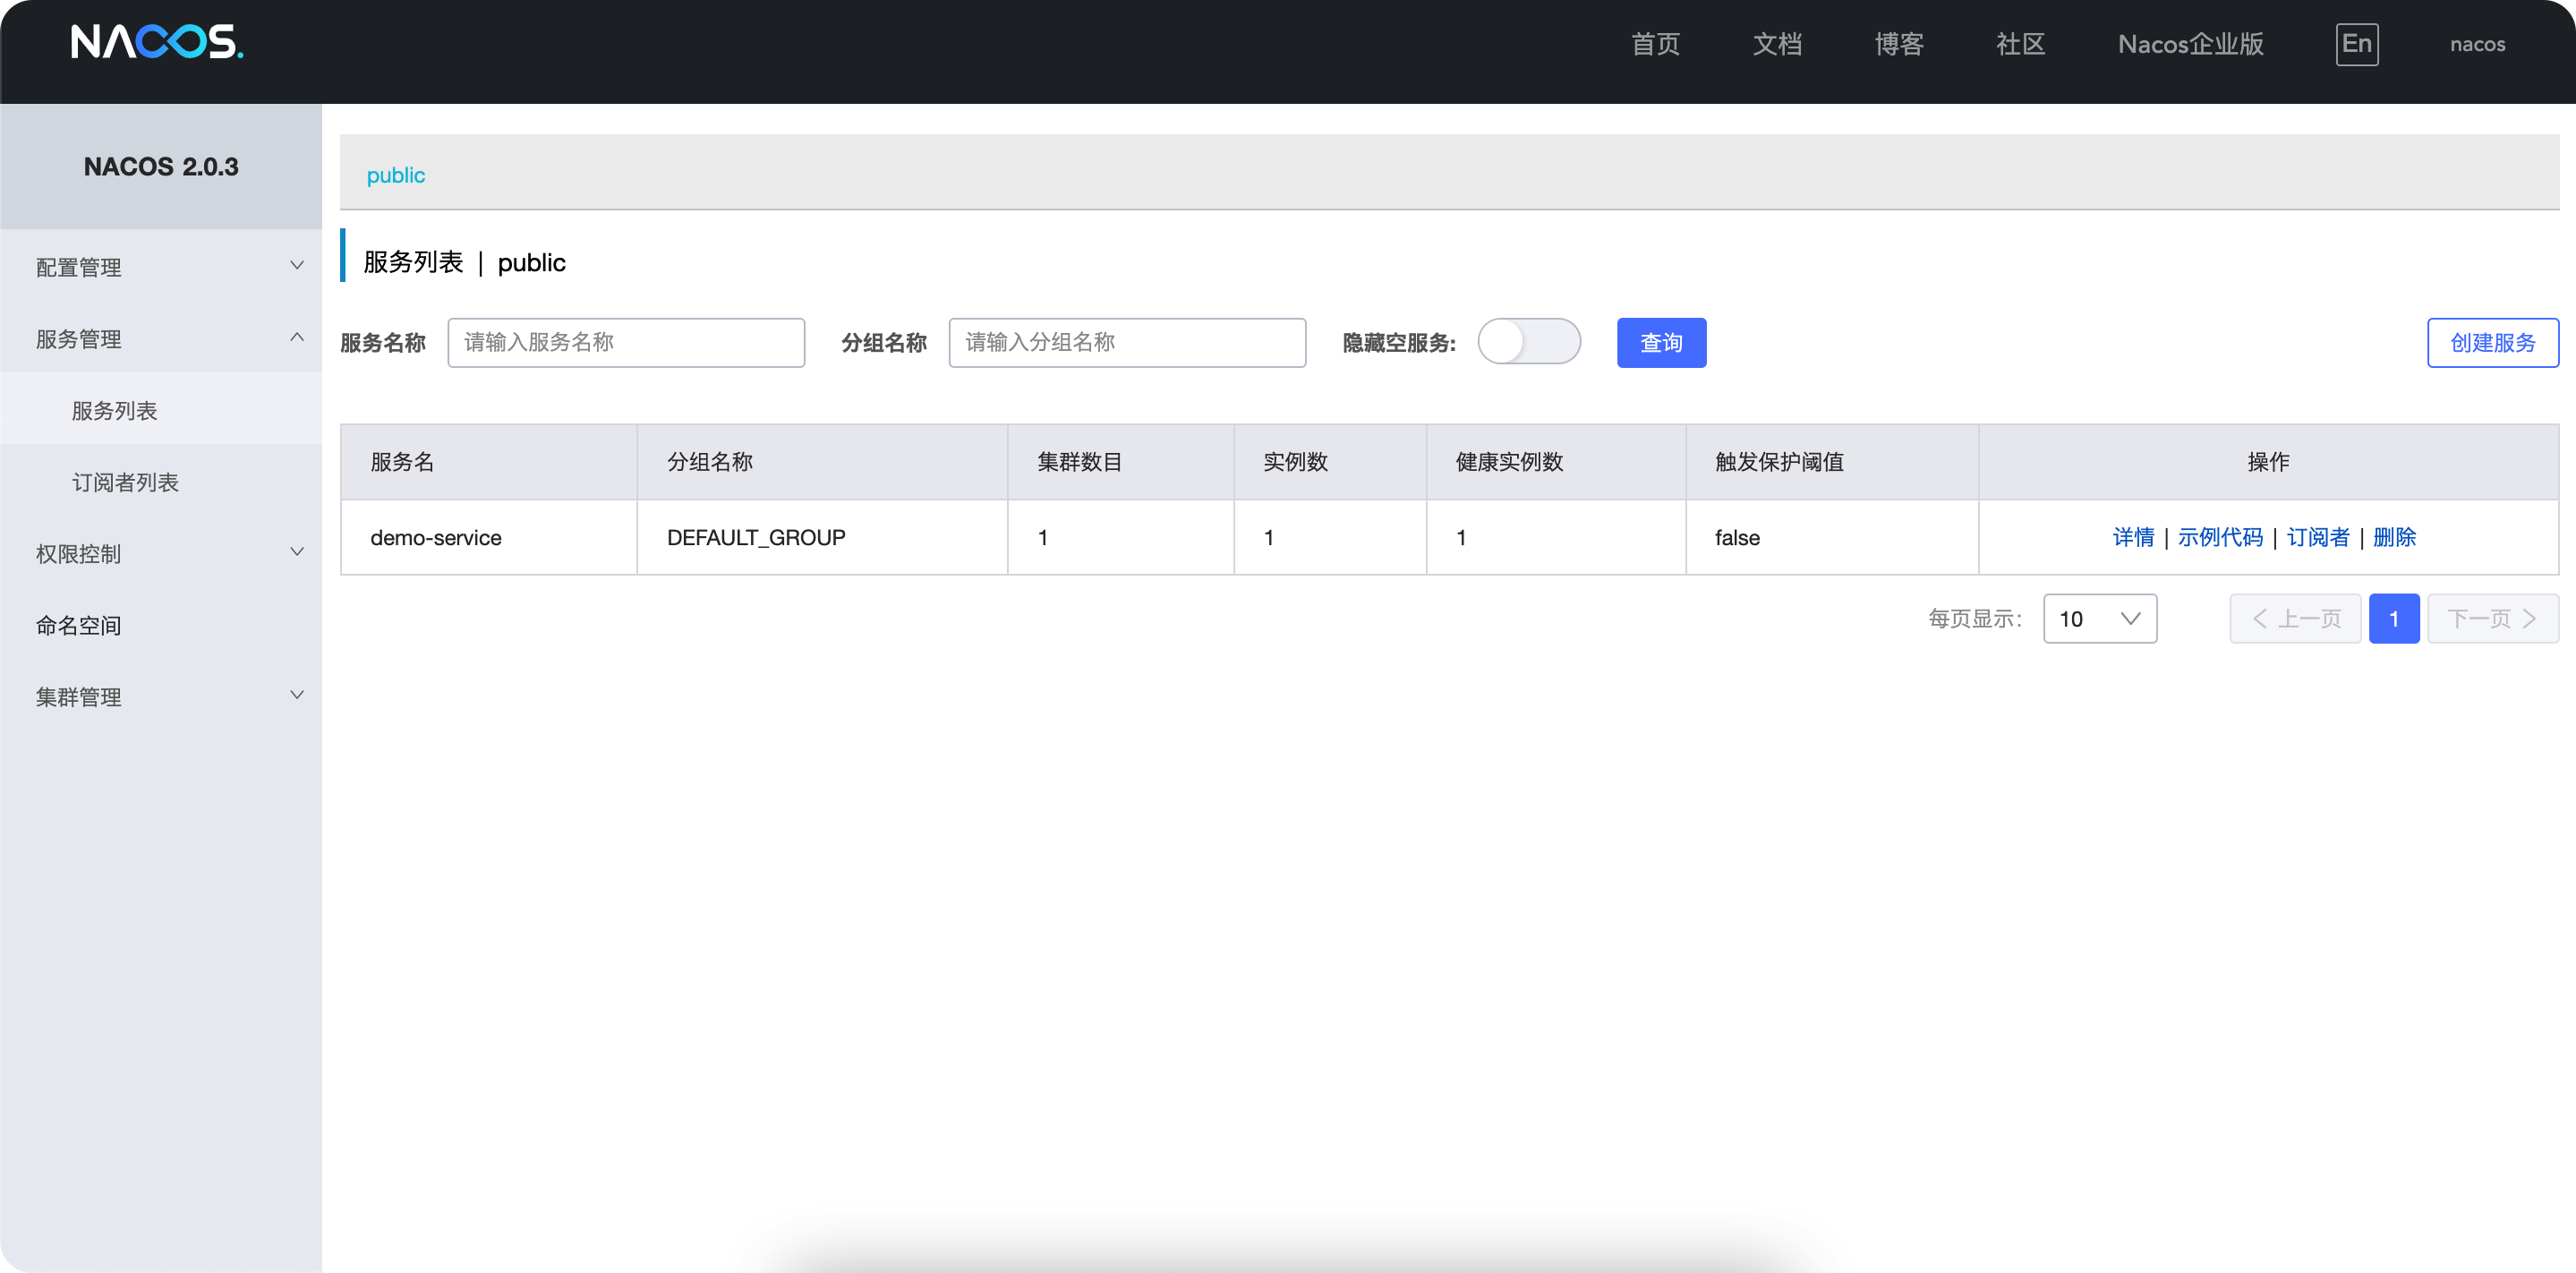
Task: Open the 文档 menu in the top bar
Action: click(1777, 44)
